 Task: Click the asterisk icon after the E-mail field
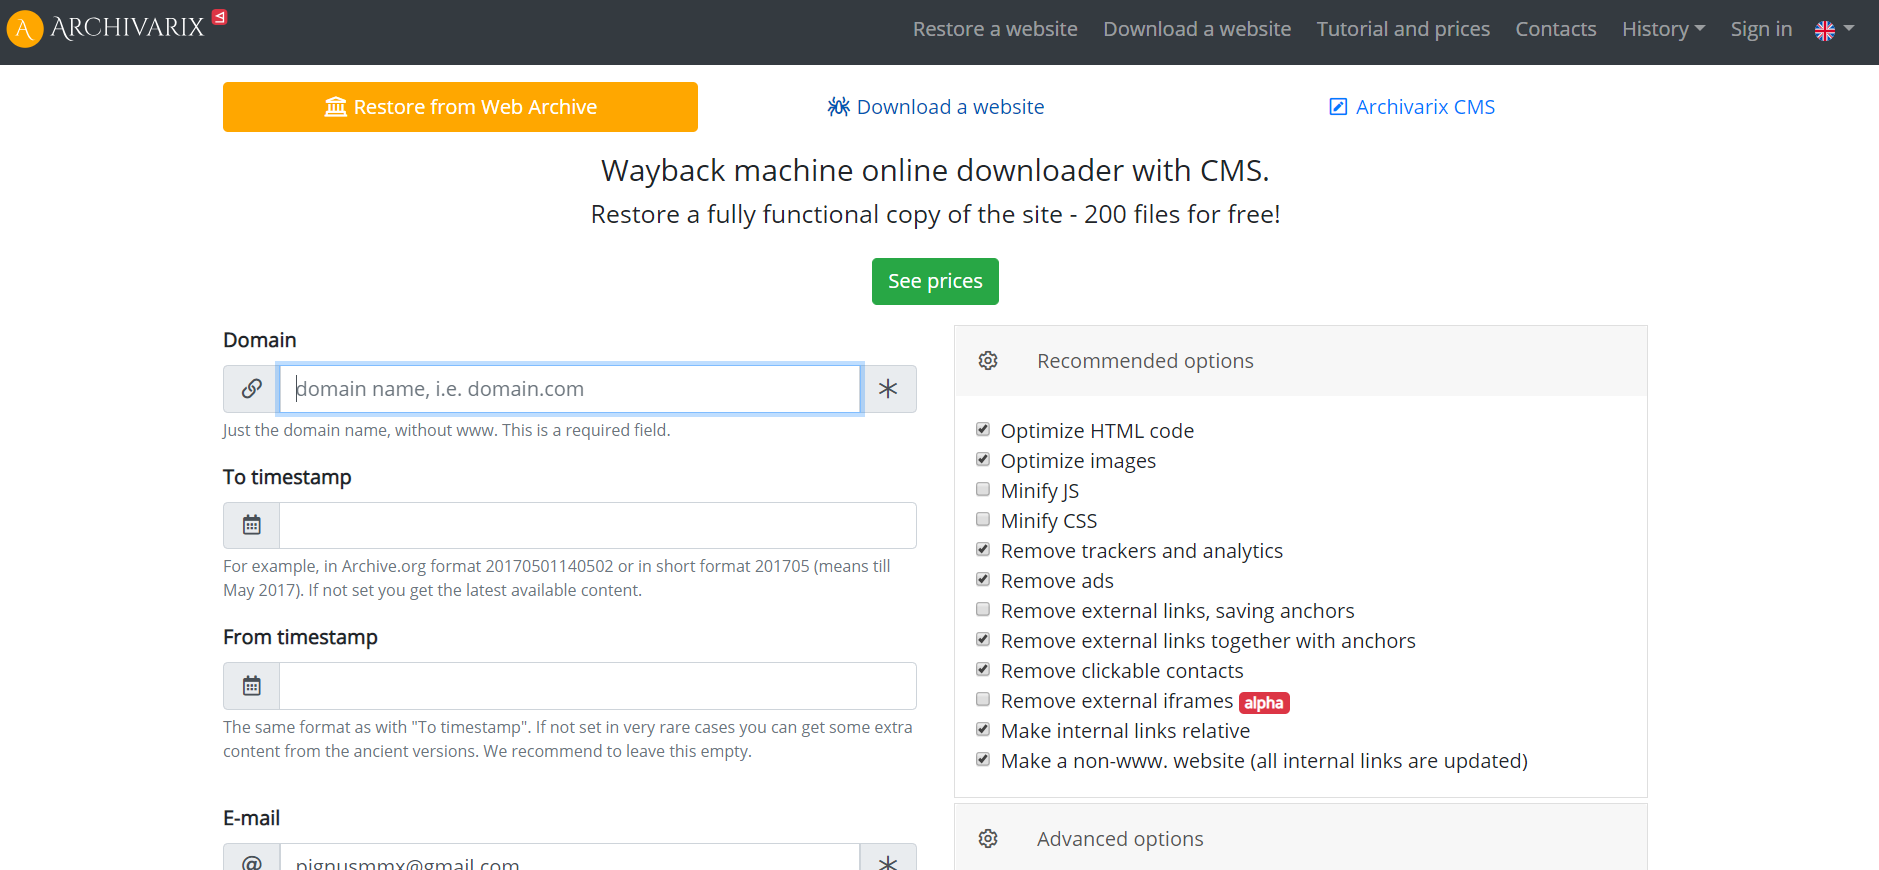(x=888, y=862)
